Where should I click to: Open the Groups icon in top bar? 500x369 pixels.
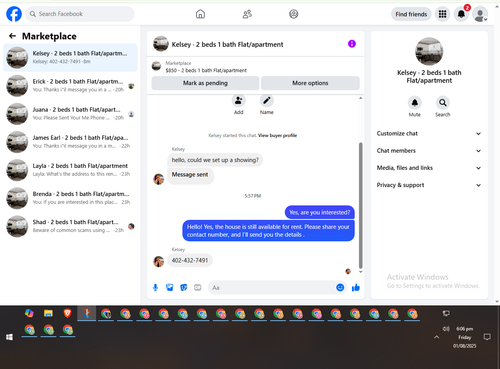pos(294,14)
